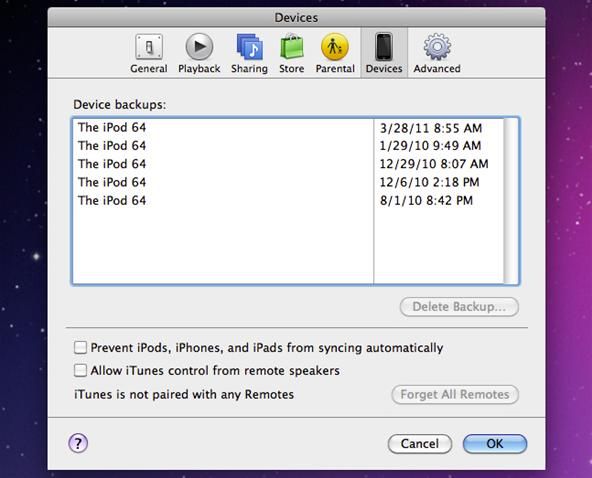592x478 pixels.
Task: Open Playback preferences play-button icon
Action: tap(199, 47)
